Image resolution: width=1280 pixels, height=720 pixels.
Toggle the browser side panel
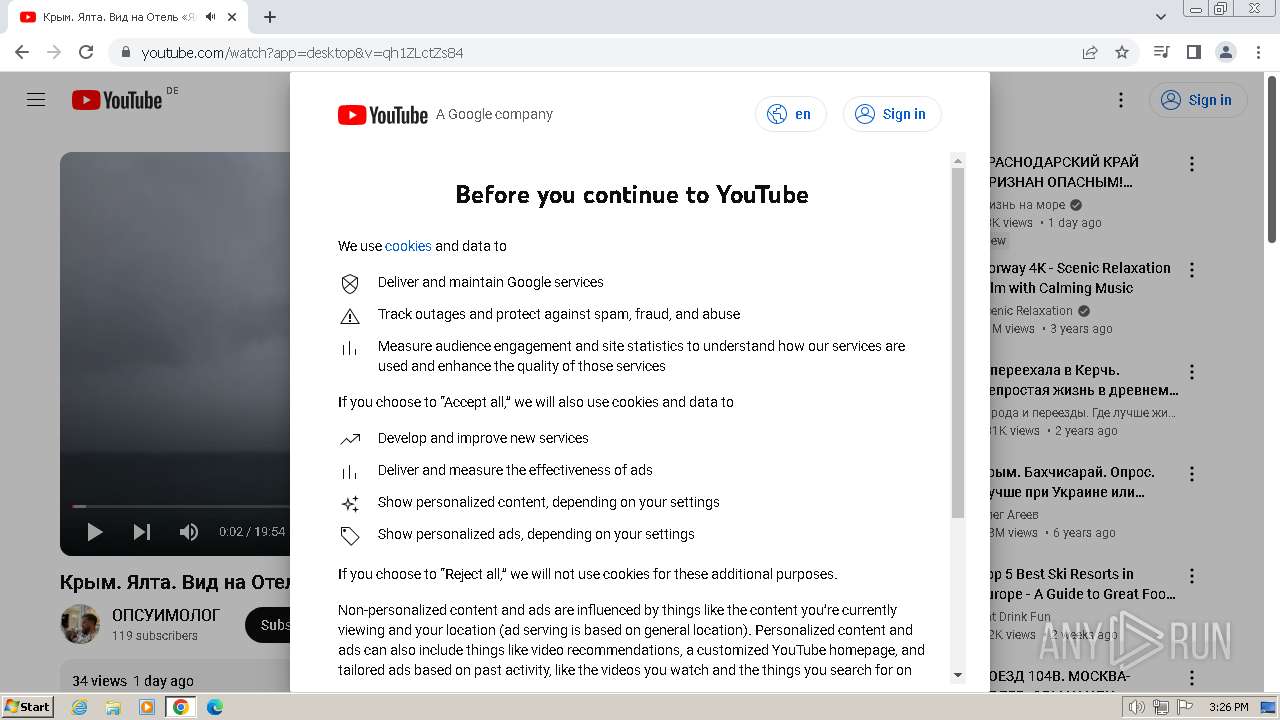(1194, 52)
